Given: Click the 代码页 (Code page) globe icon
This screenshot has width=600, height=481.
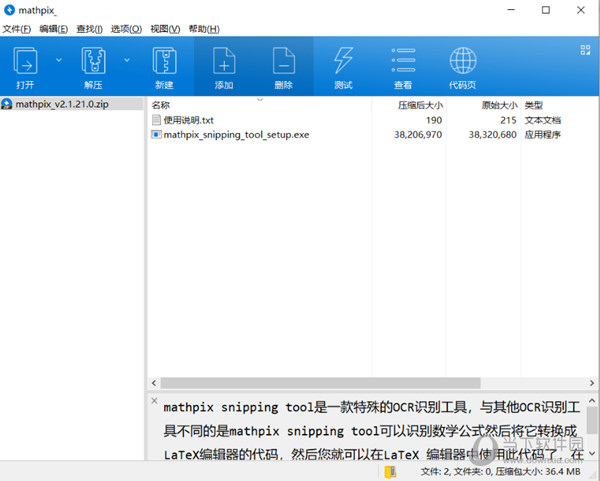Looking at the screenshot, I should 463,60.
